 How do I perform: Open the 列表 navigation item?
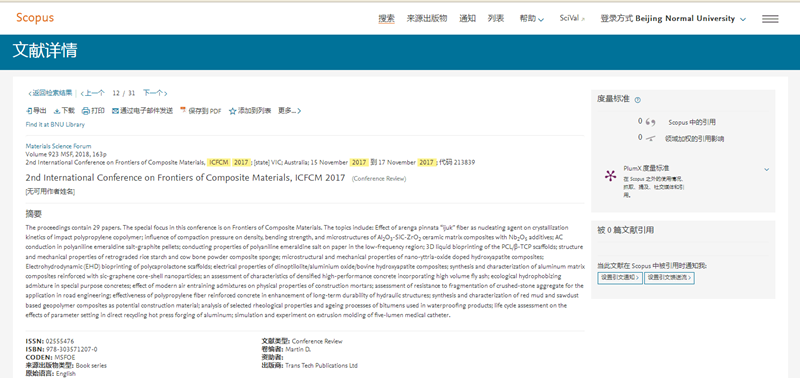[495, 19]
